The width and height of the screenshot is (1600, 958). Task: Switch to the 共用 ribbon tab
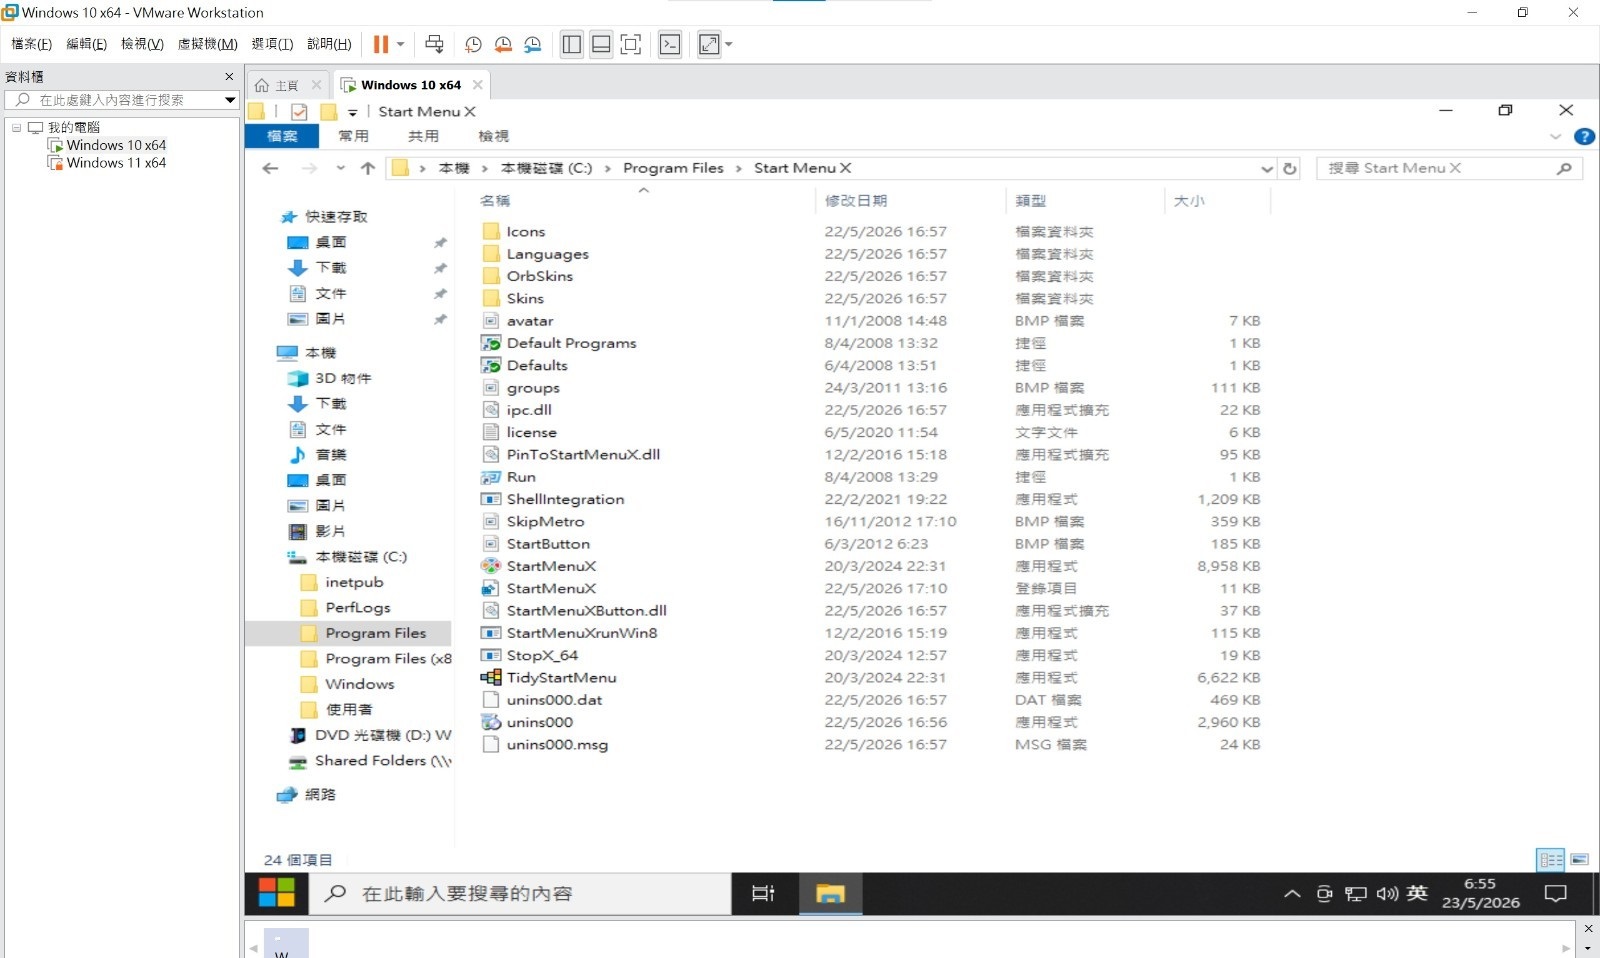tap(423, 136)
